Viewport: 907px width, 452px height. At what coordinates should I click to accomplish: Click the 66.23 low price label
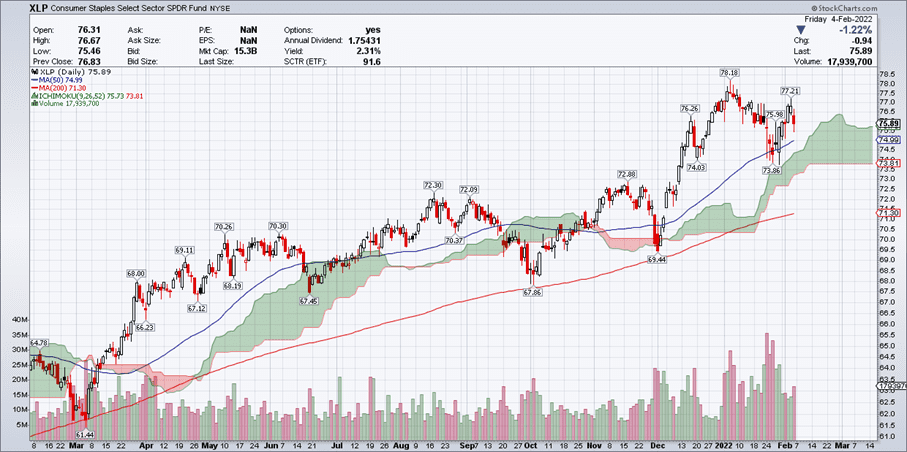[x=147, y=327]
